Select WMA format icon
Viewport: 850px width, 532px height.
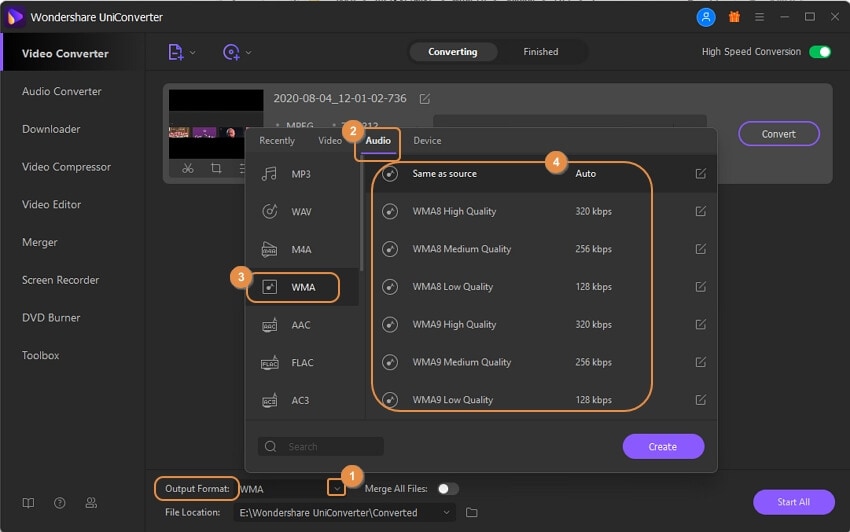pos(269,287)
